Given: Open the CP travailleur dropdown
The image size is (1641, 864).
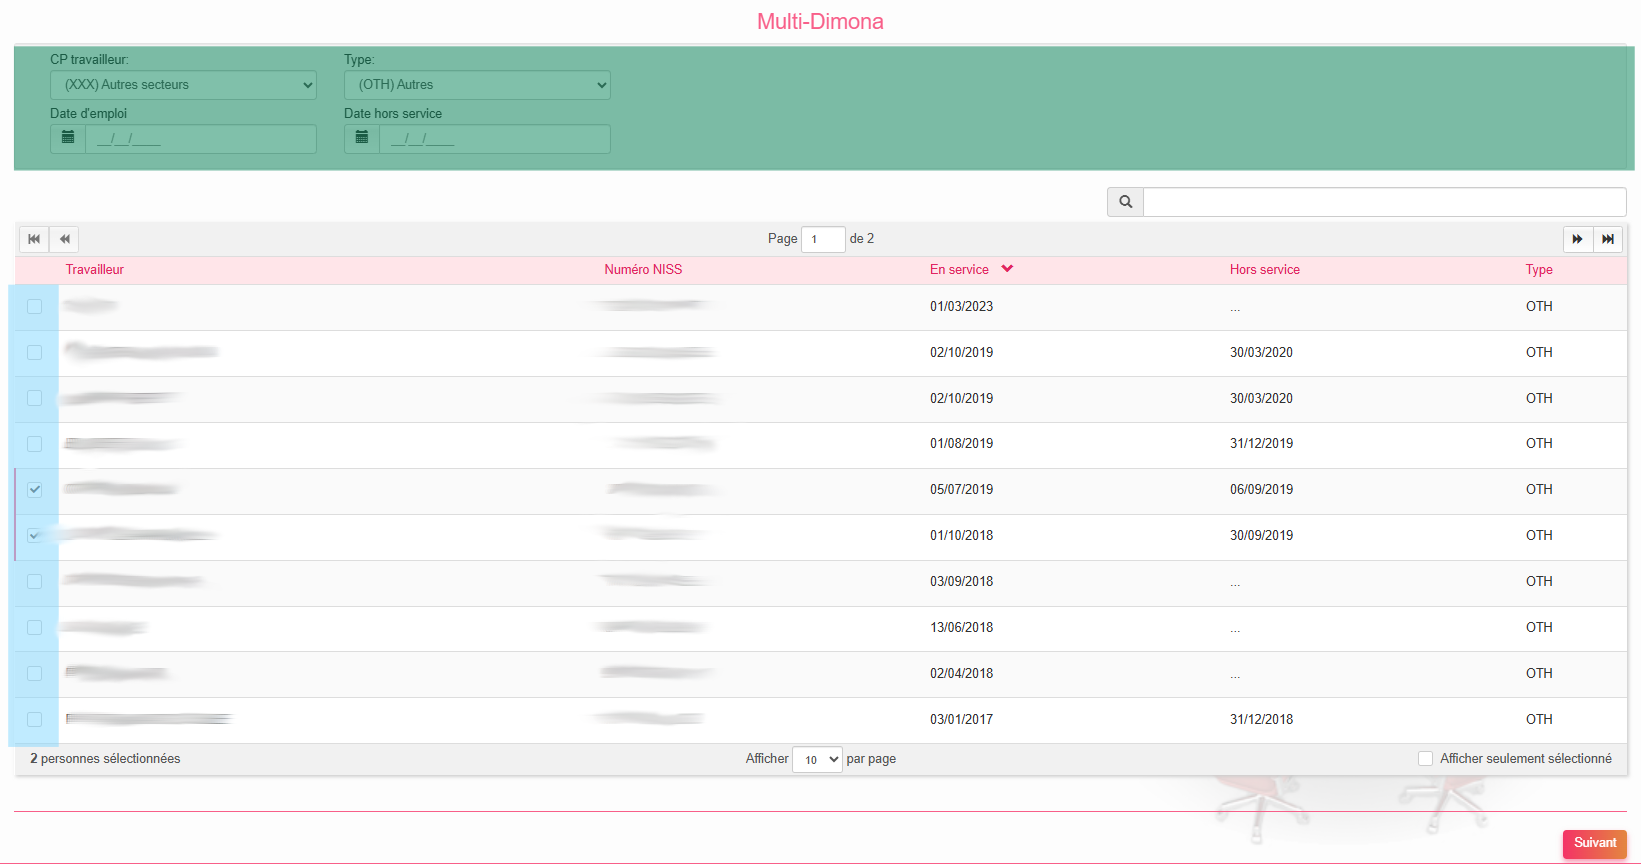Looking at the screenshot, I should [x=183, y=85].
